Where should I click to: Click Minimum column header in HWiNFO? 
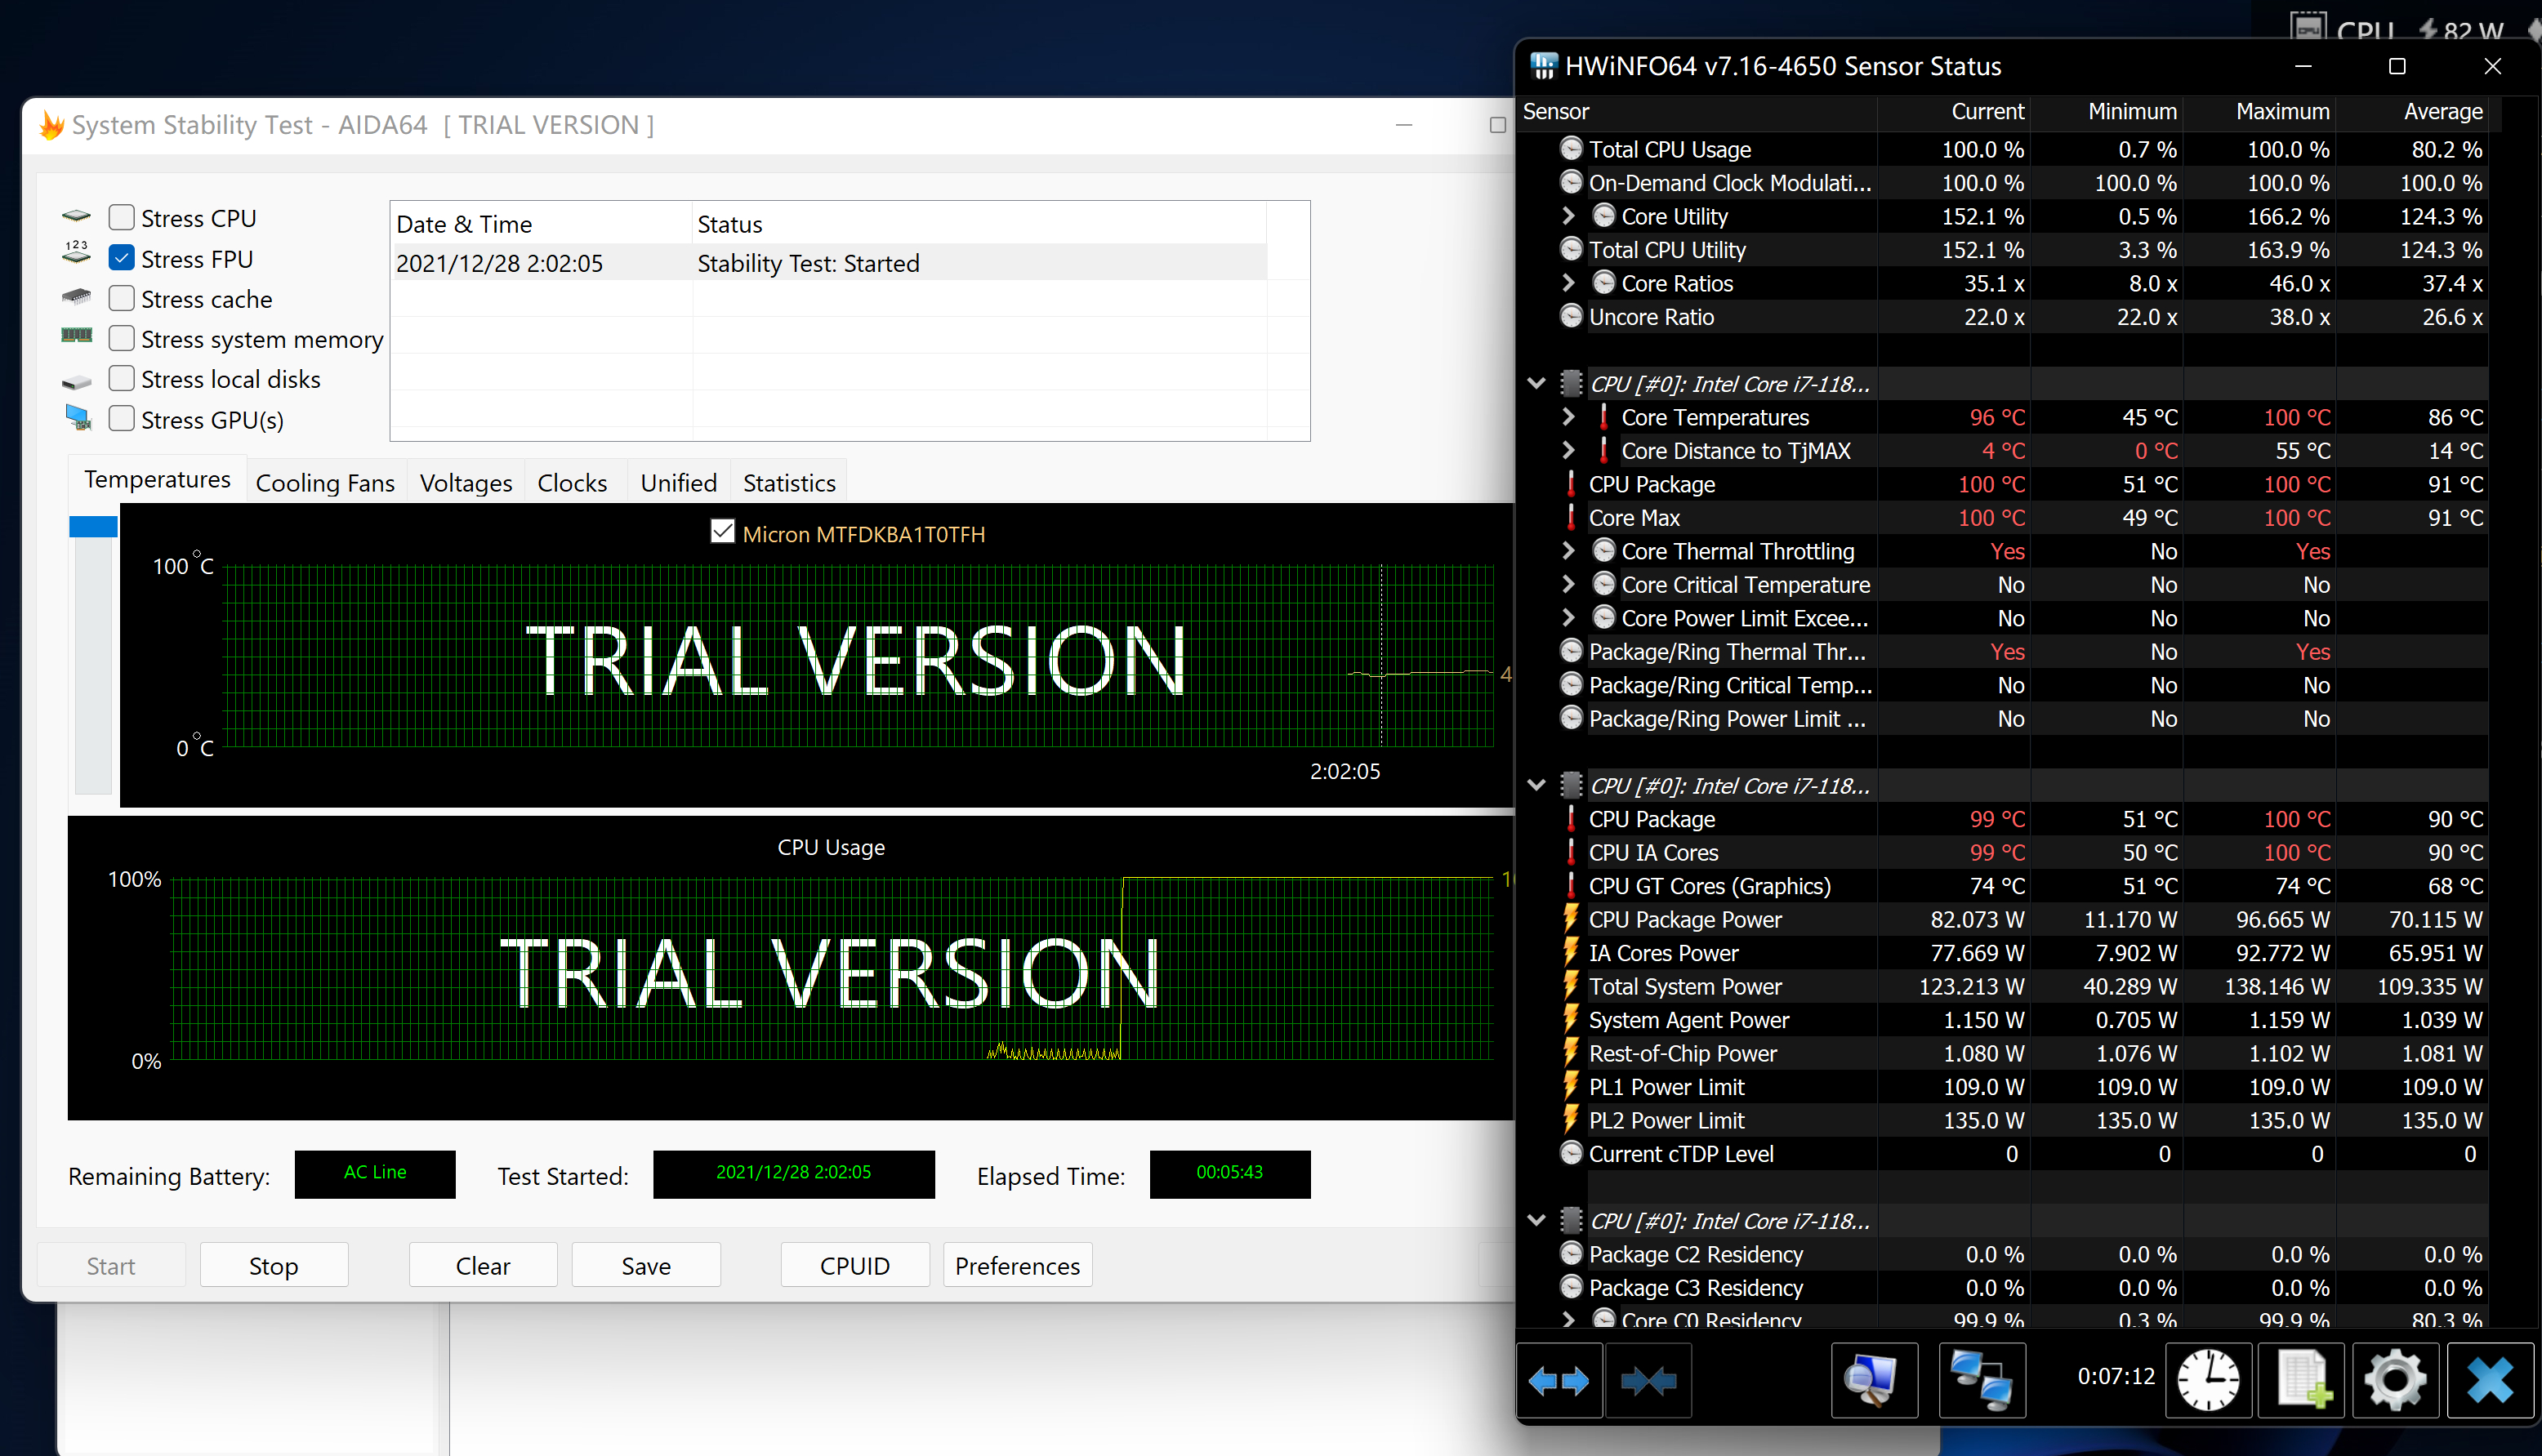[x=2106, y=112]
